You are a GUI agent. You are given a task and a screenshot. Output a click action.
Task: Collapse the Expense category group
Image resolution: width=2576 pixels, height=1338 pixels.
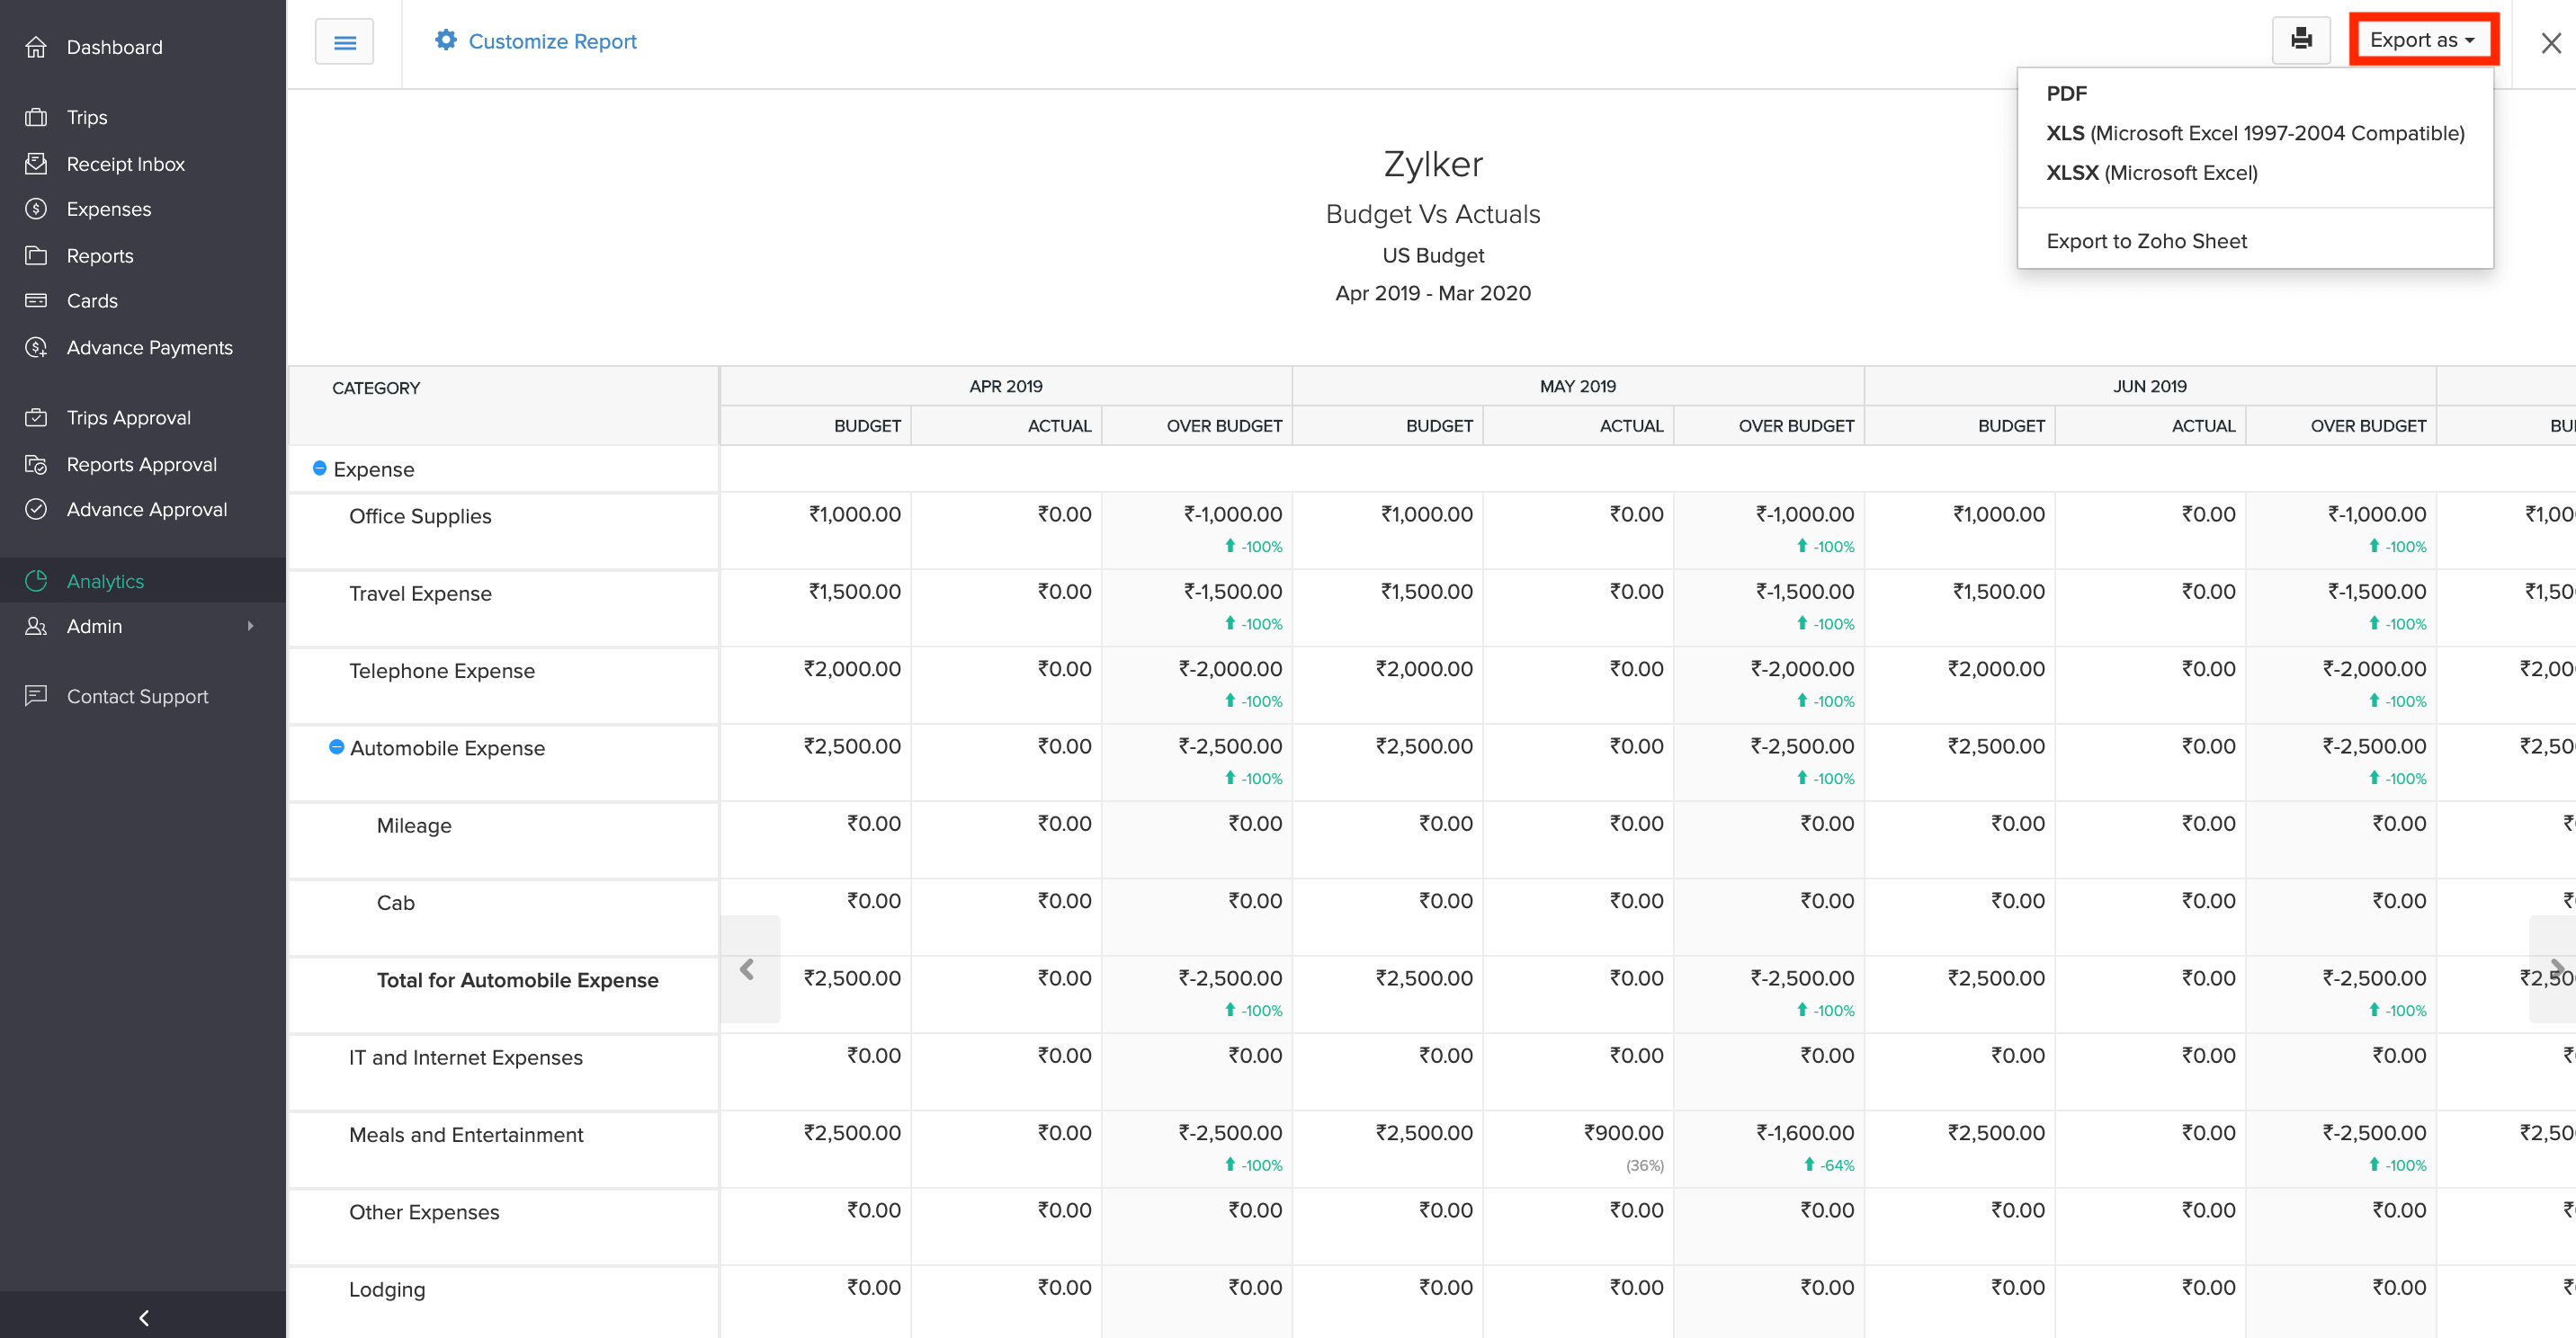coord(319,468)
